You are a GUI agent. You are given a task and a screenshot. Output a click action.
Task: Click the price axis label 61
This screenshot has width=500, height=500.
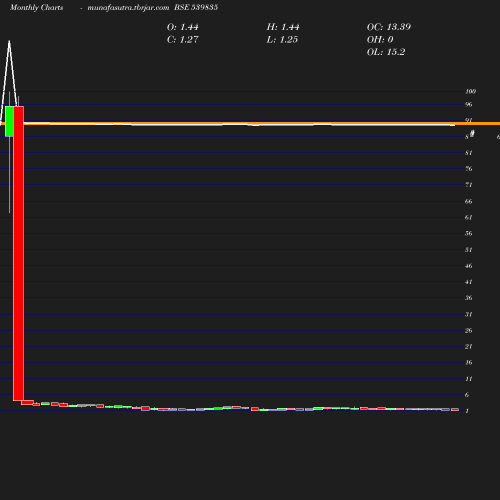pos(469,217)
